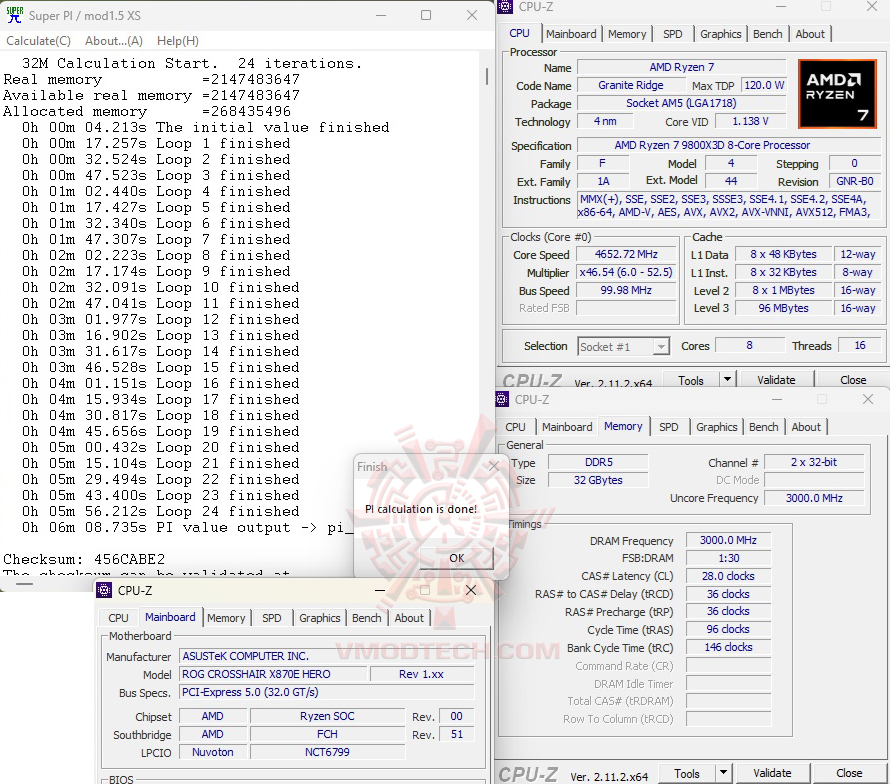Select CPU tab in the Mainboard CPU-Z window
This screenshot has height=784, width=890.
[118, 618]
